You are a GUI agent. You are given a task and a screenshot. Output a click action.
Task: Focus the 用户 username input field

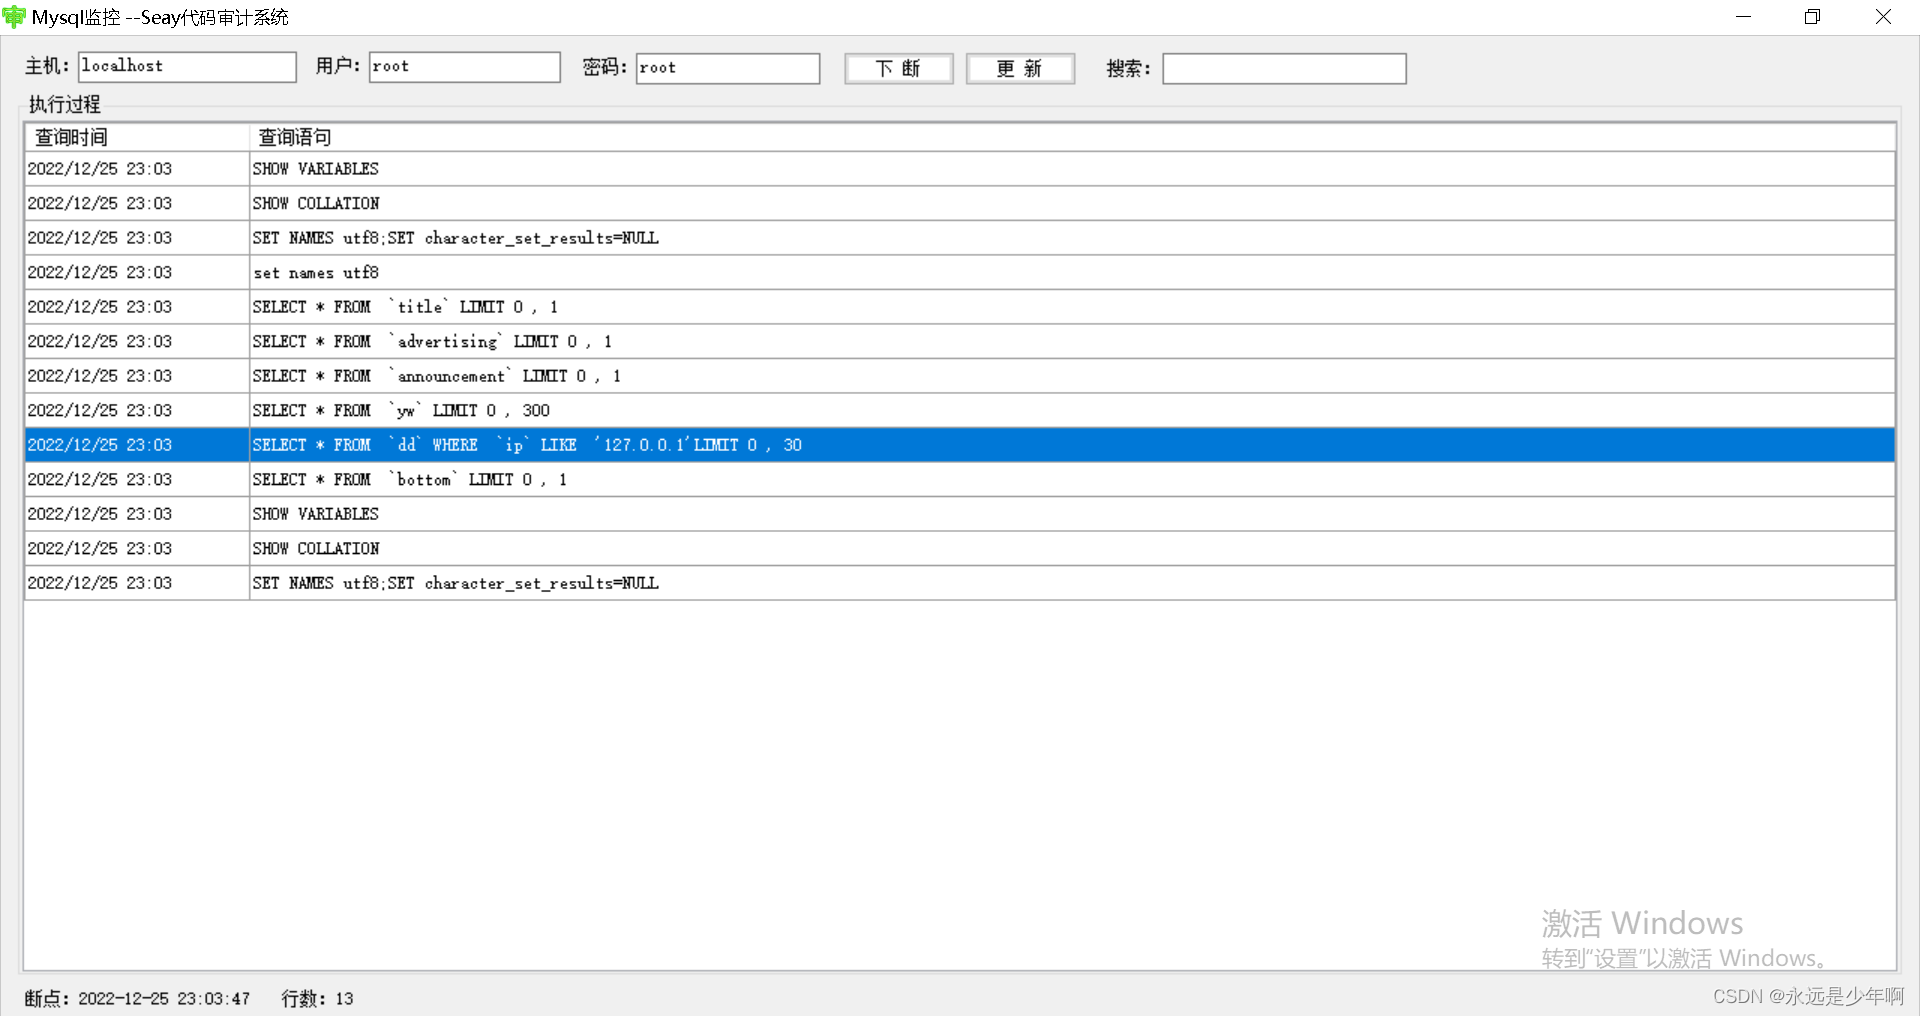pyautogui.click(x=464, y=67)
